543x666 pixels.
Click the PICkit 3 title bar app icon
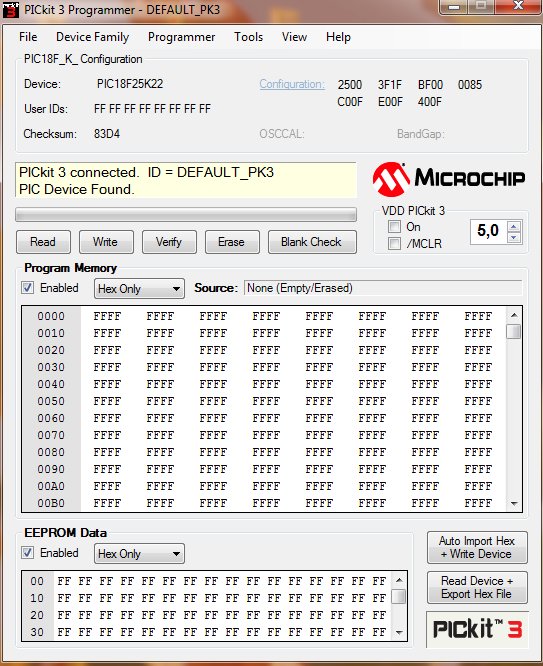pyautogui.click(x=11, y=10)
